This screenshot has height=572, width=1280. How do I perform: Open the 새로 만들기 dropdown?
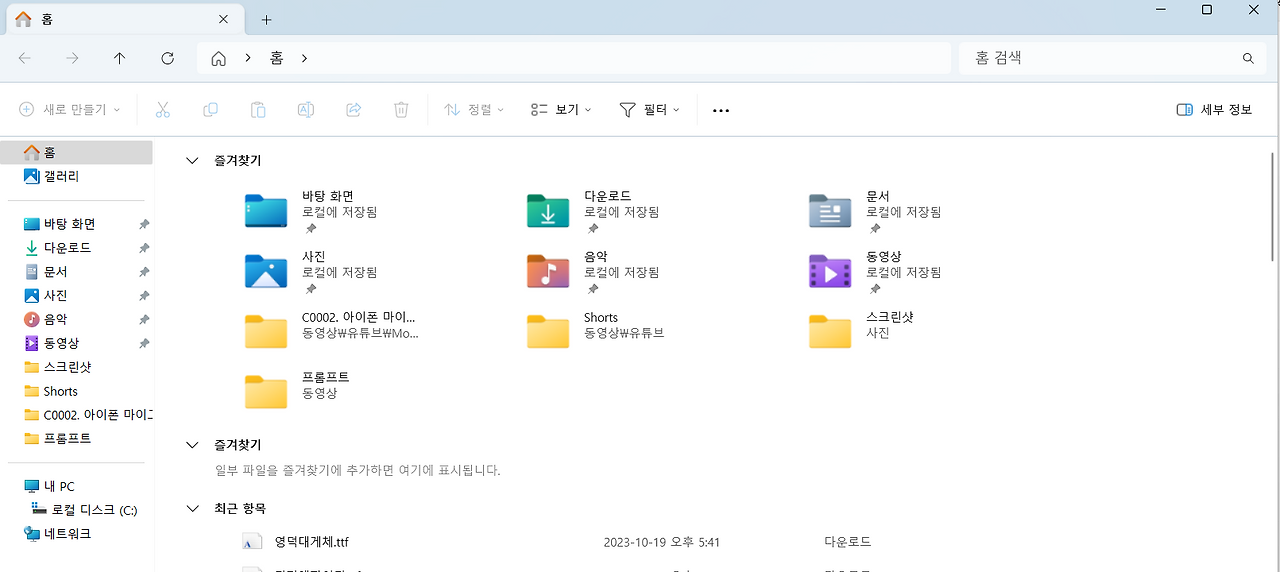click(x=69, y=110)
